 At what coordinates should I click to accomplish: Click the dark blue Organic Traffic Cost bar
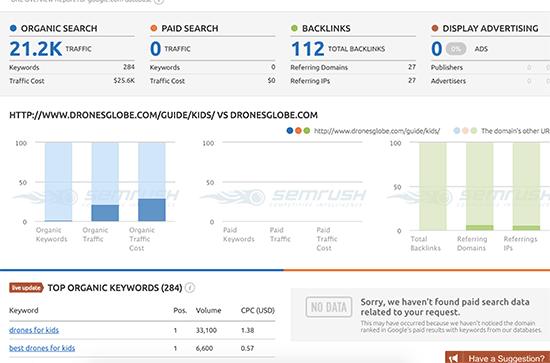tap(152, 210)
